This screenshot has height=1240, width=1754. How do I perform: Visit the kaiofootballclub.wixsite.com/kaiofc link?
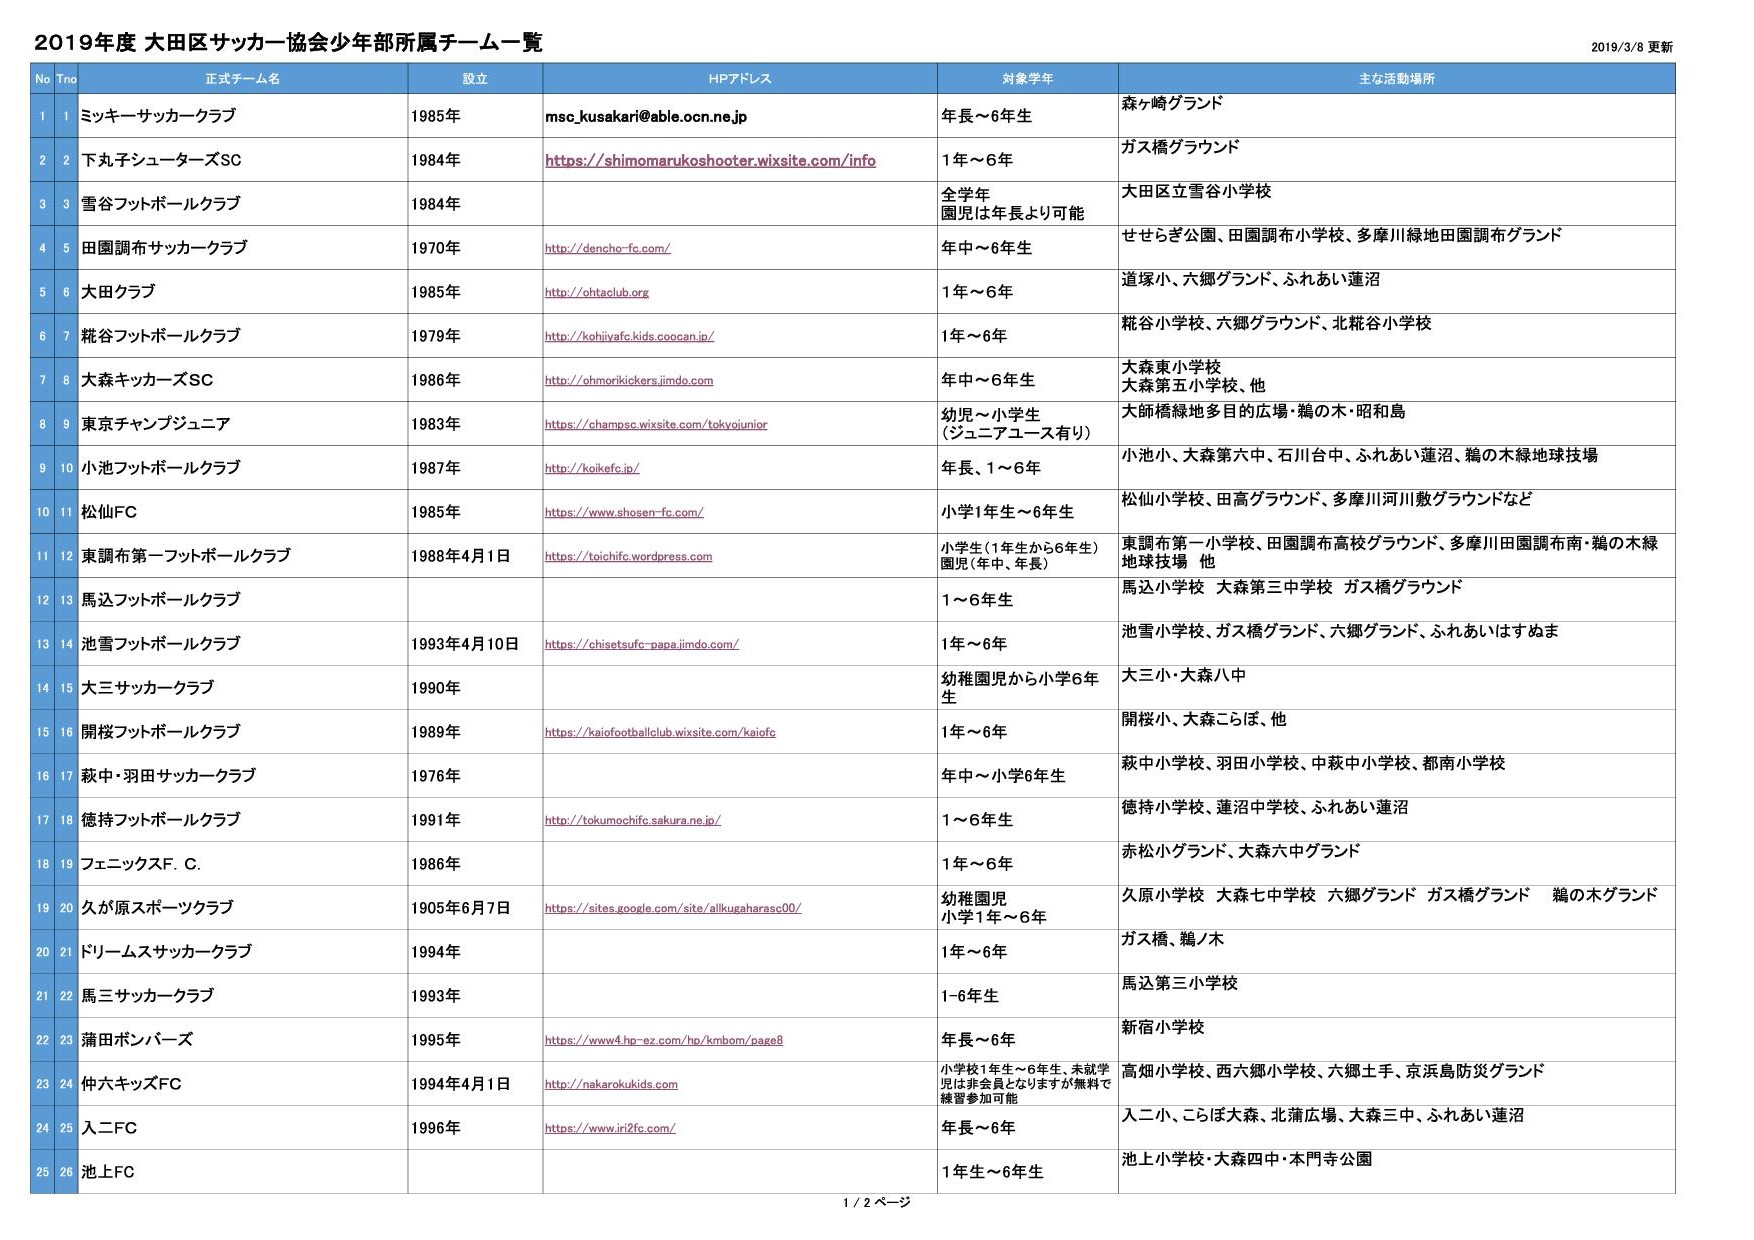pyautogui.click(x=660, y=732)
